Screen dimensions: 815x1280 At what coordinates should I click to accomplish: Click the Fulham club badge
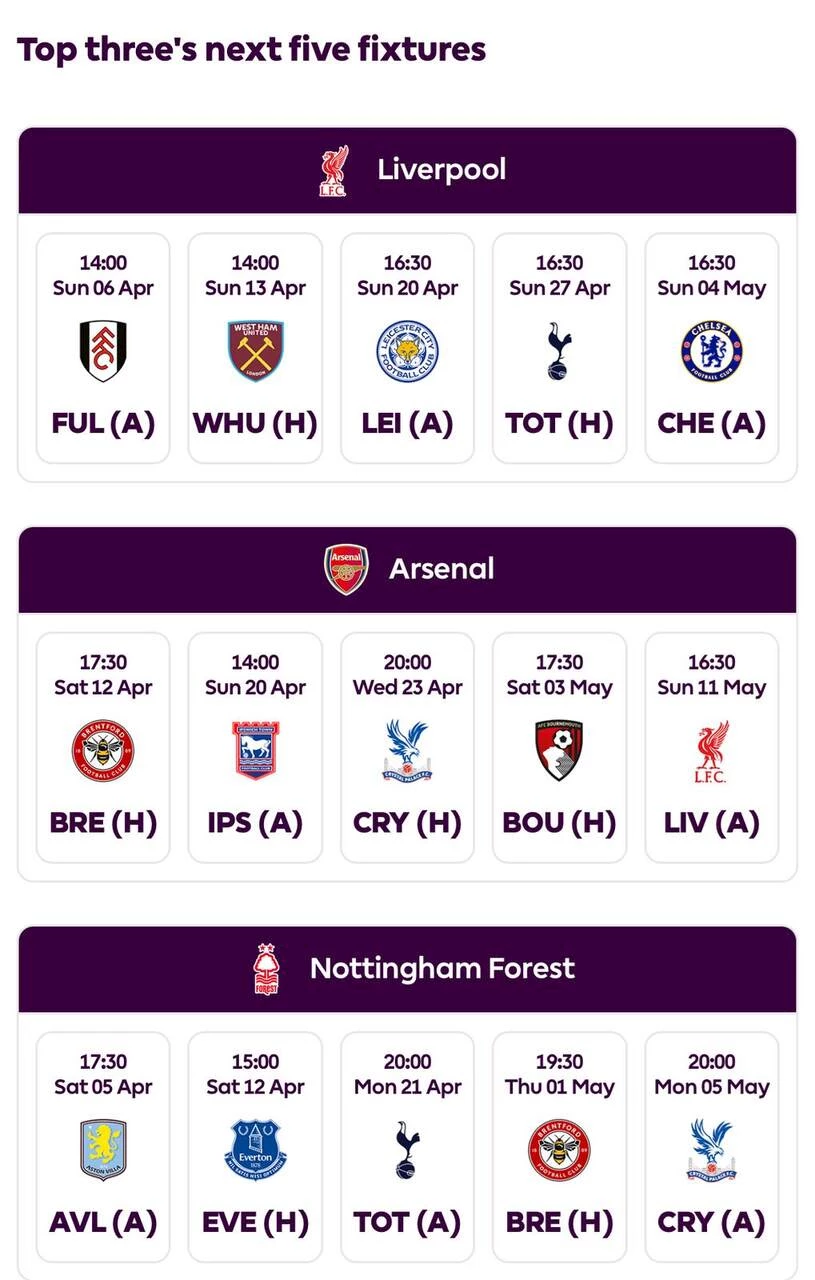coord(103,351)
